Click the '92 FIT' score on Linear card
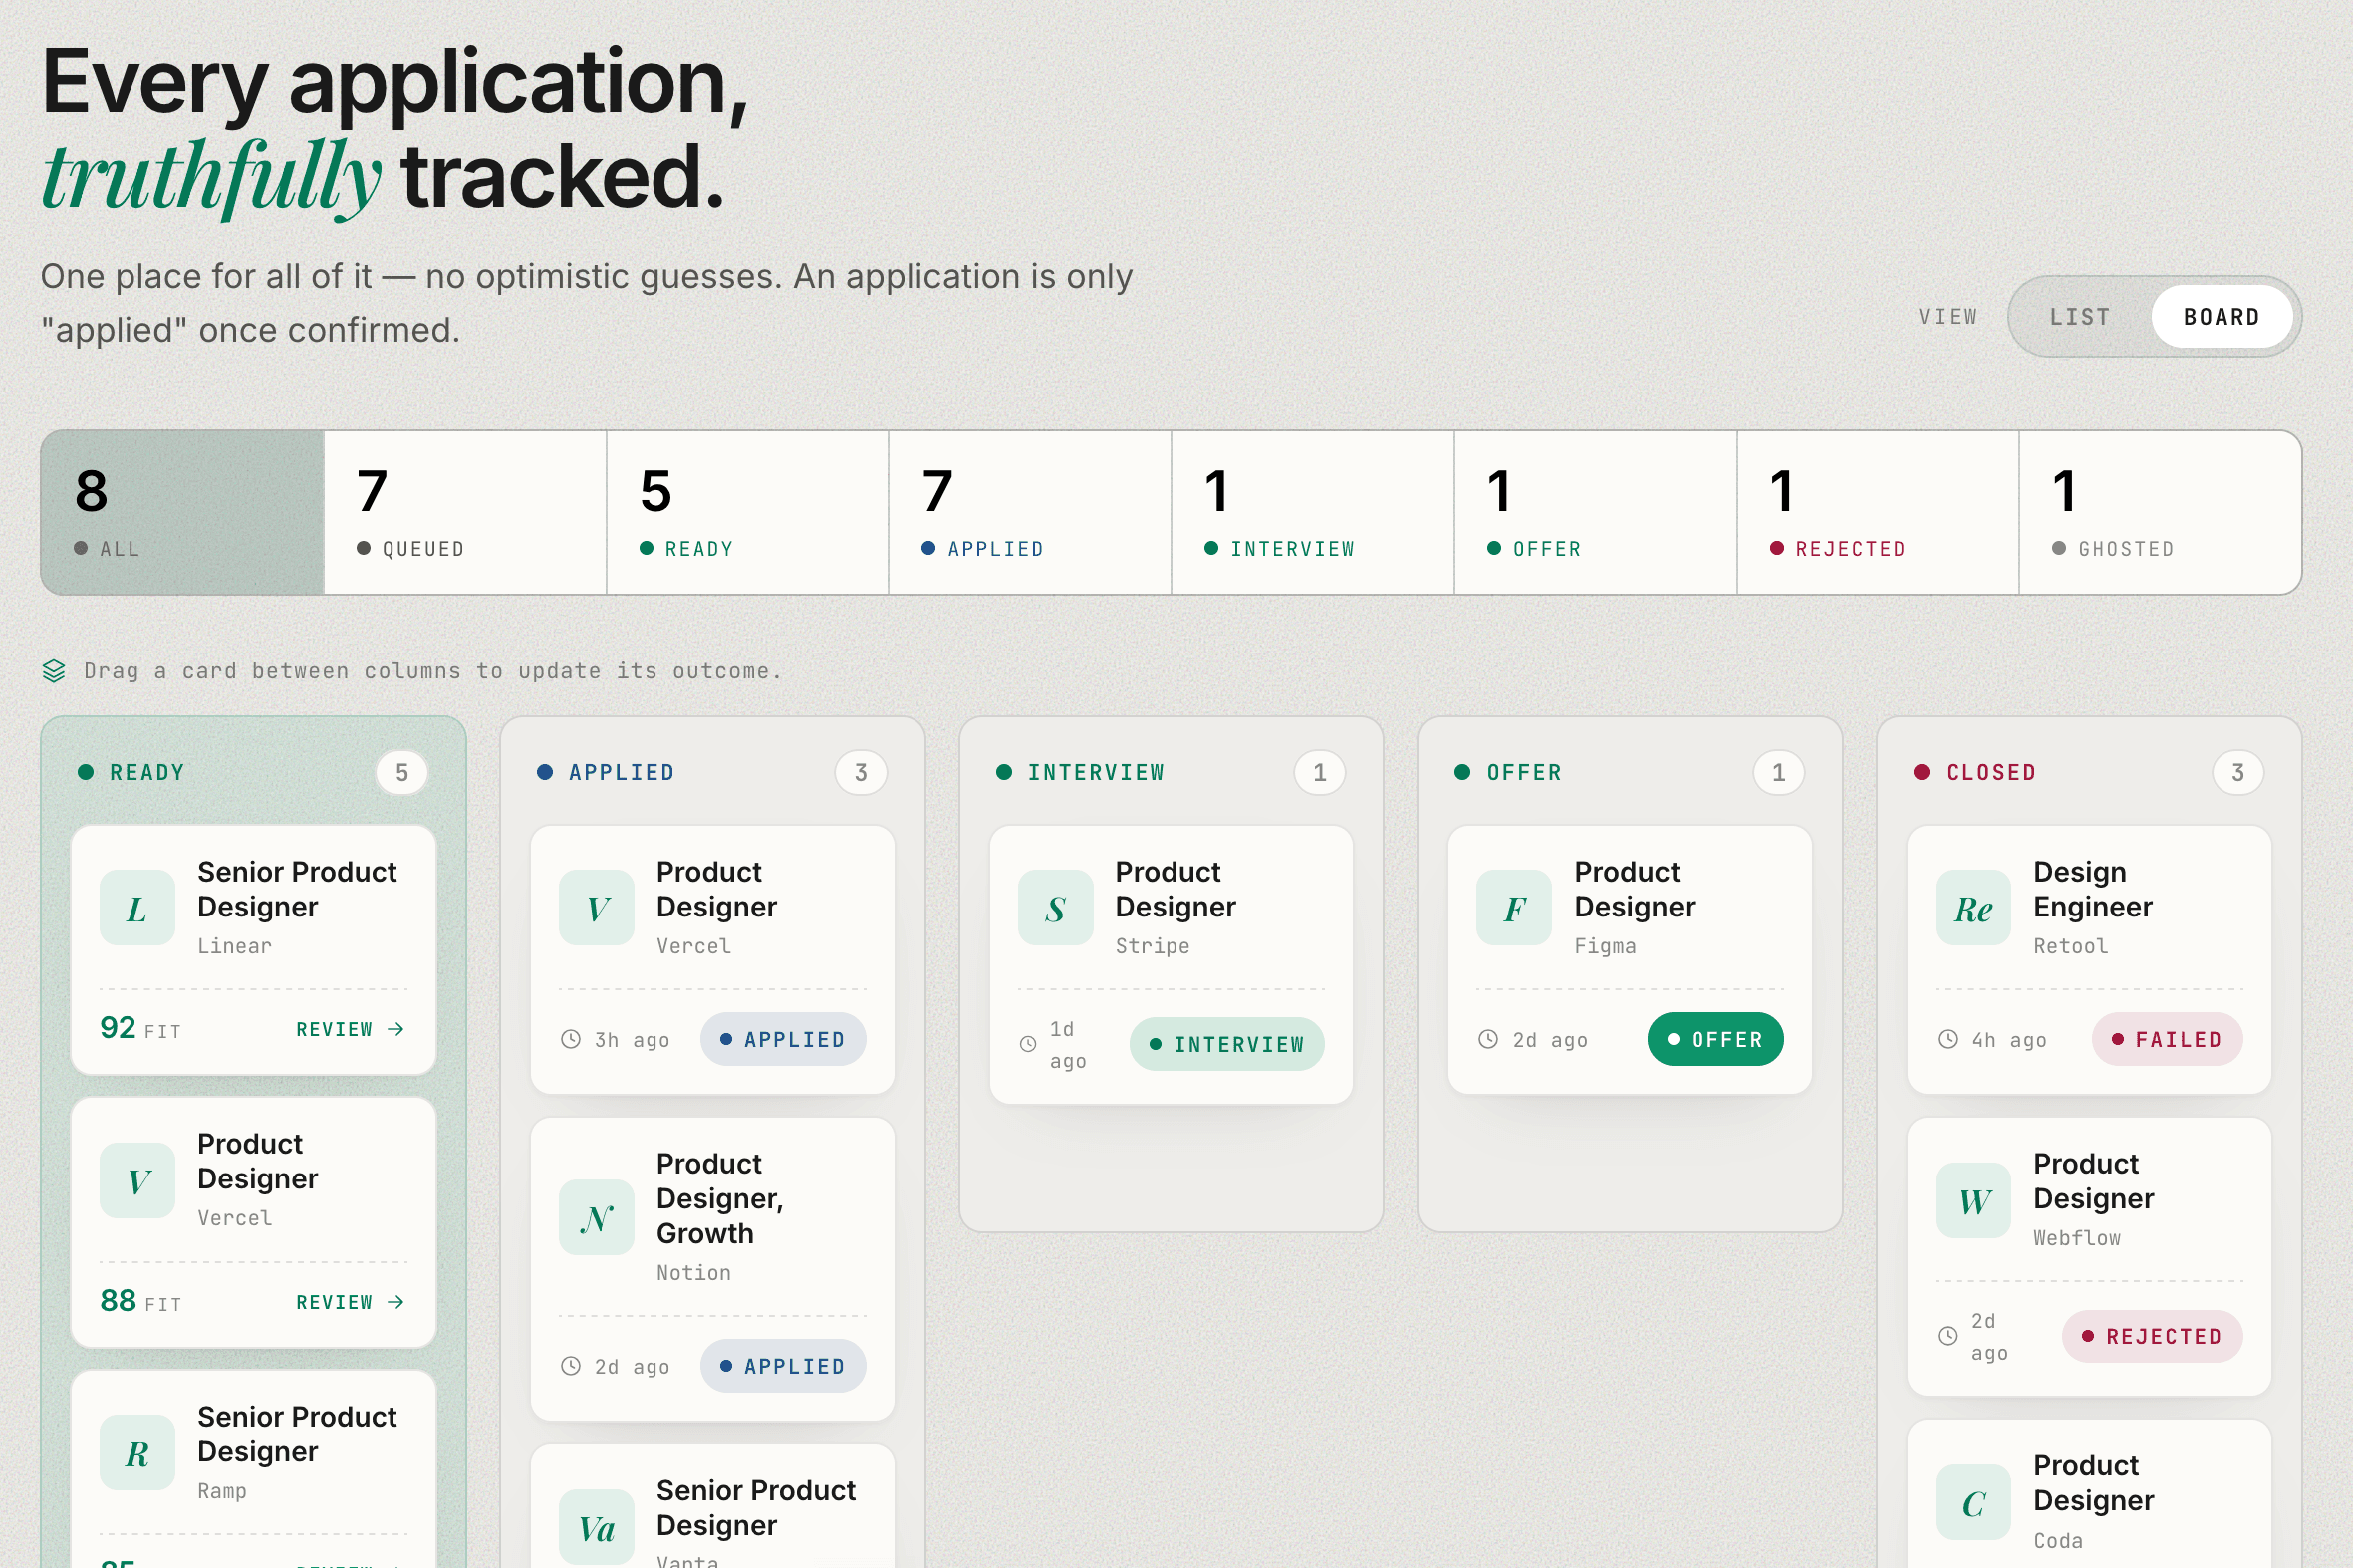This screenshot has width=2353, height=1568. (x=140, y=1028)
